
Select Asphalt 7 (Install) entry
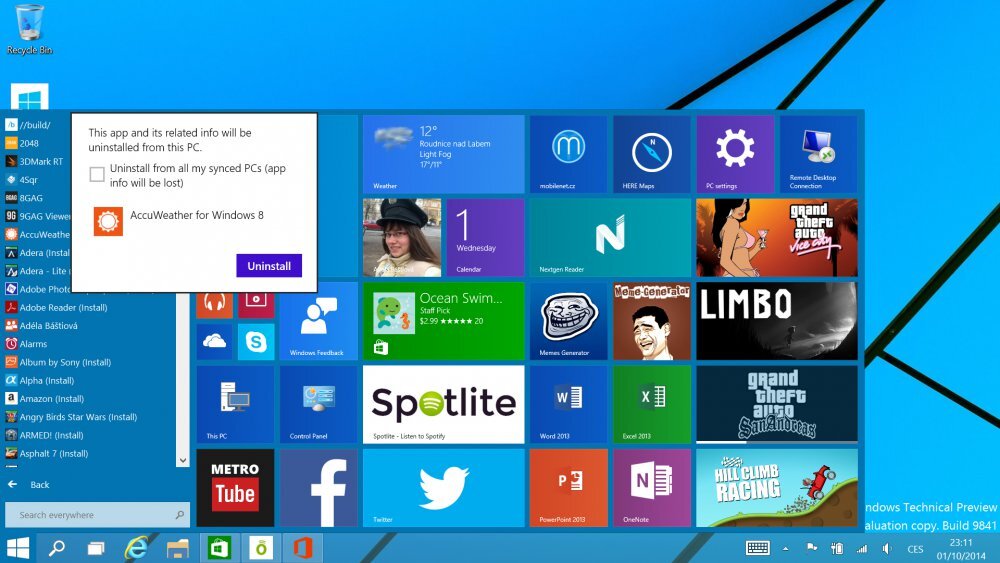[x=47, y=453]
